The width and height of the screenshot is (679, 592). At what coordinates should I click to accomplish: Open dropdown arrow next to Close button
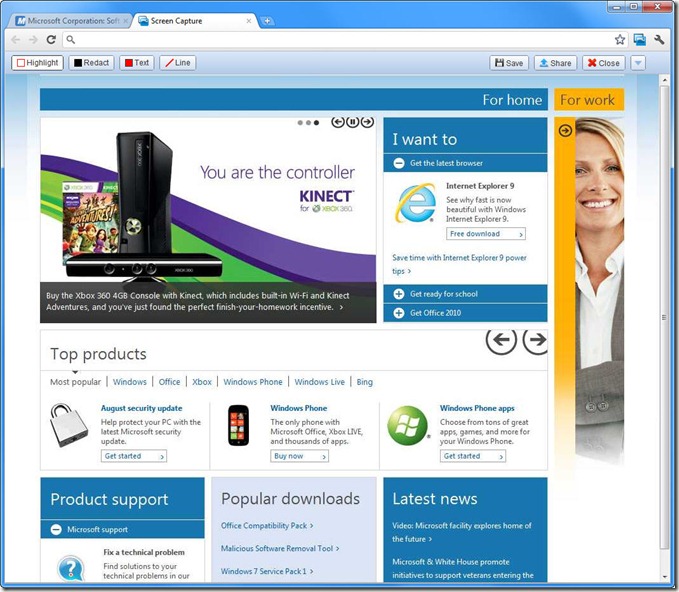tap(638, 63)
